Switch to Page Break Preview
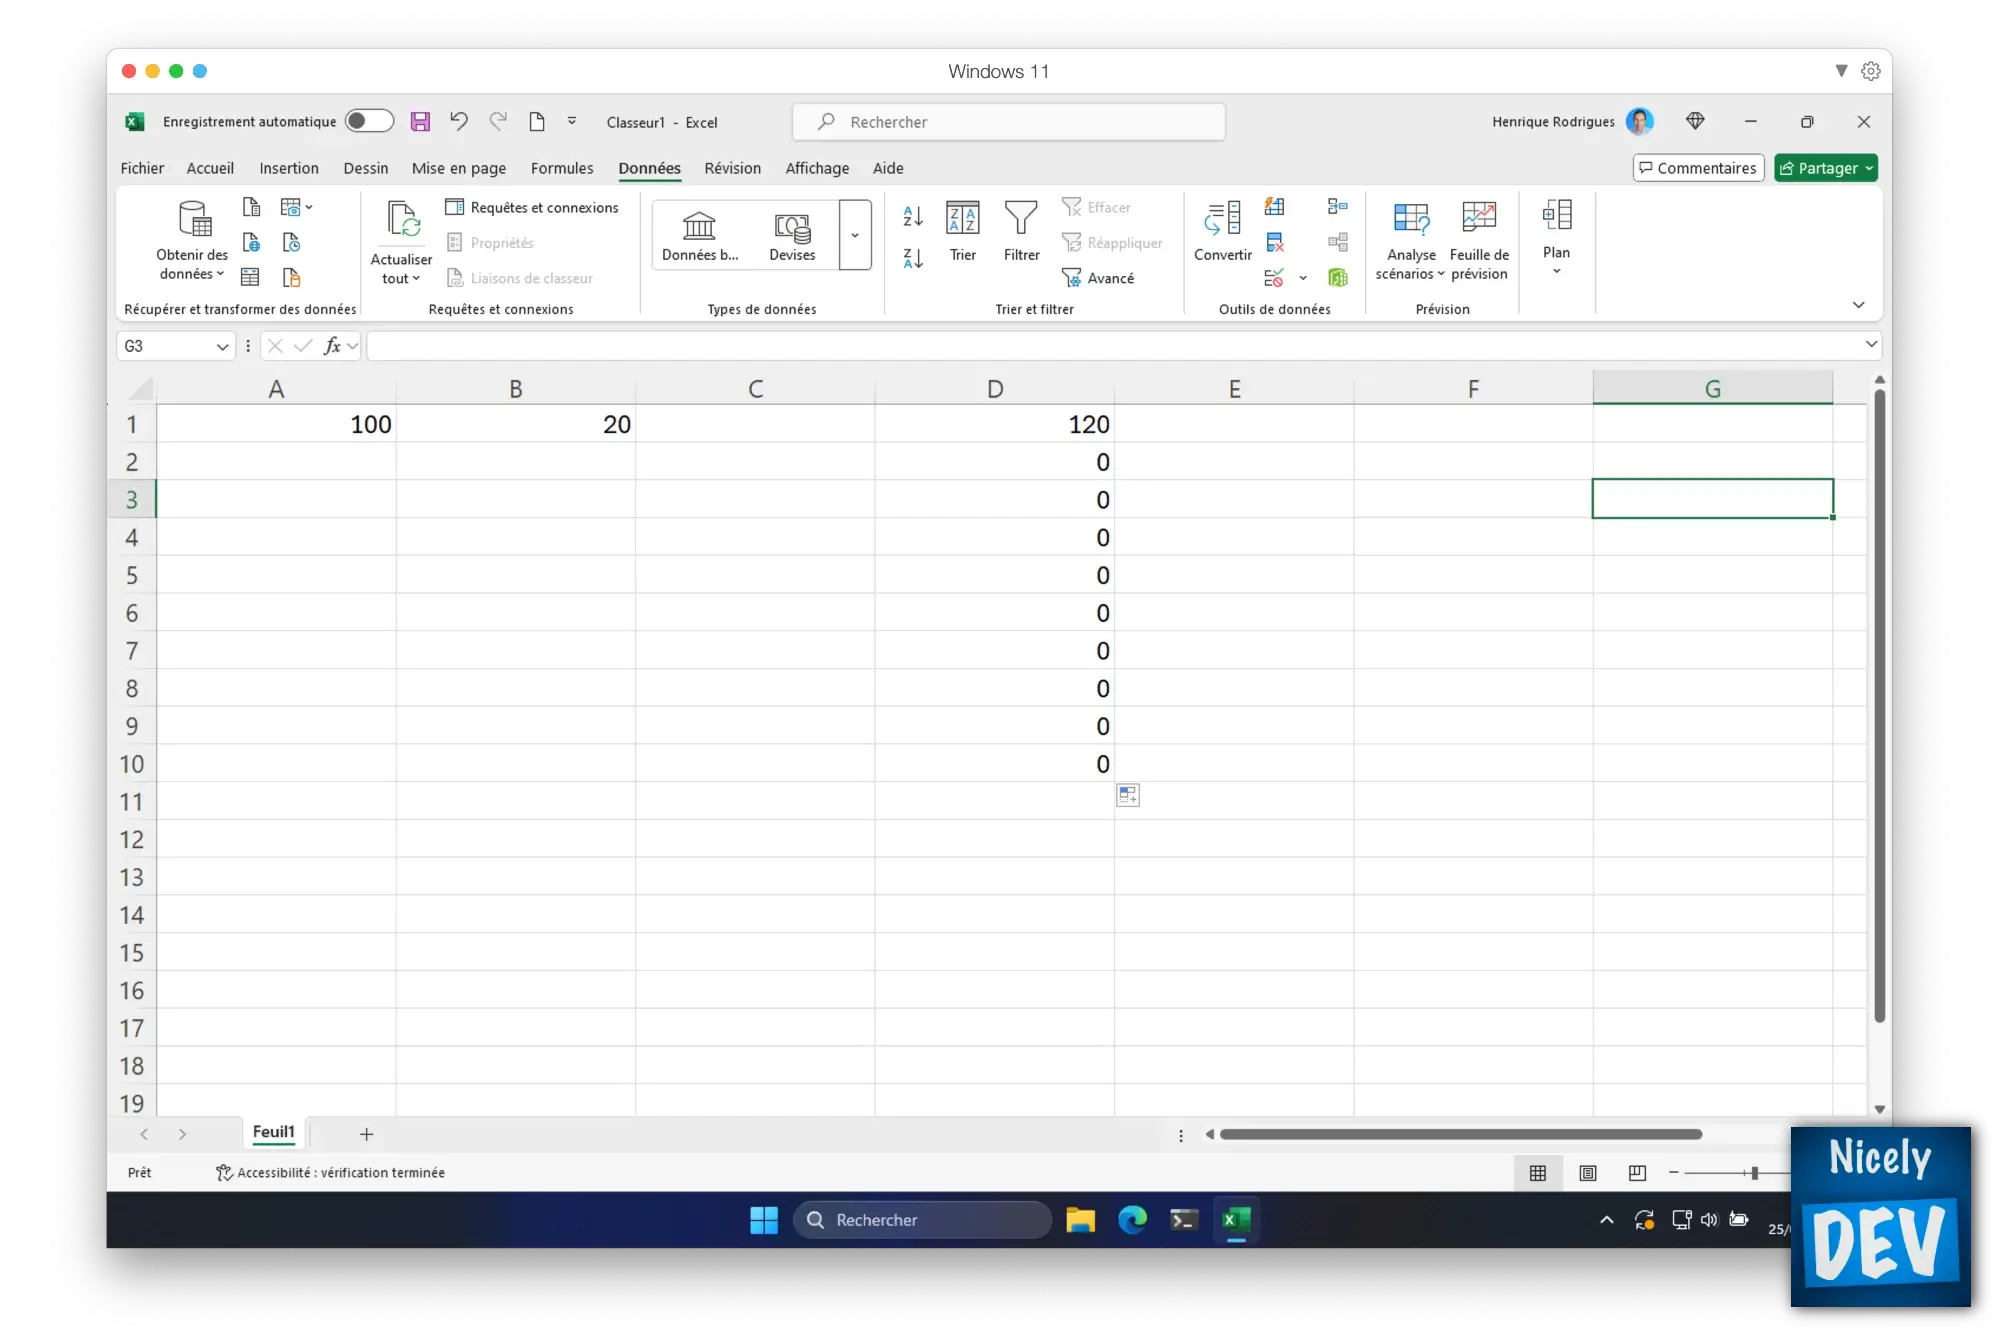Screen dimensions: 2000x1338 [1637, 1173]
